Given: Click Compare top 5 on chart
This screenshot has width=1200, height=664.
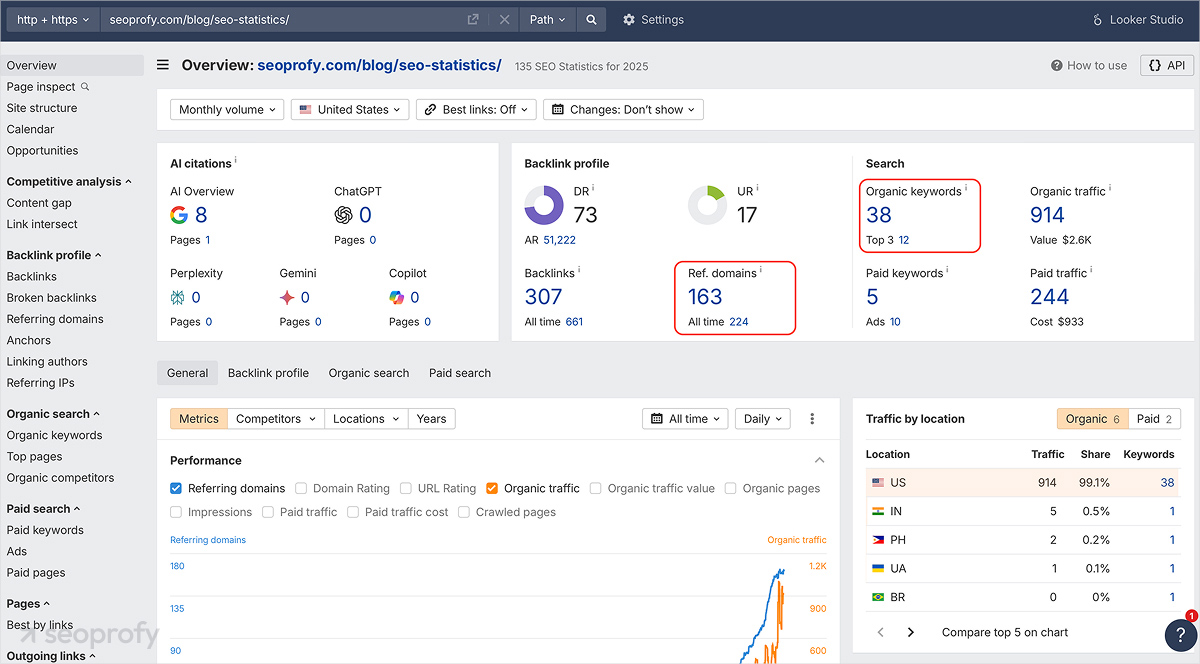Looking at the screenshot, I should [x=1004, y=632].
